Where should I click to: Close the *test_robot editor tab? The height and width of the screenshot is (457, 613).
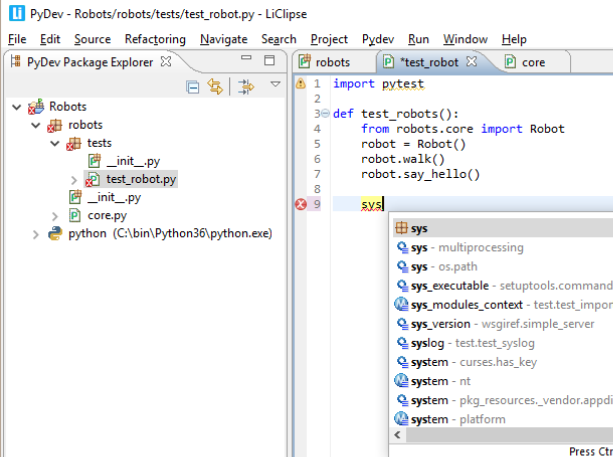coord(472,61)
